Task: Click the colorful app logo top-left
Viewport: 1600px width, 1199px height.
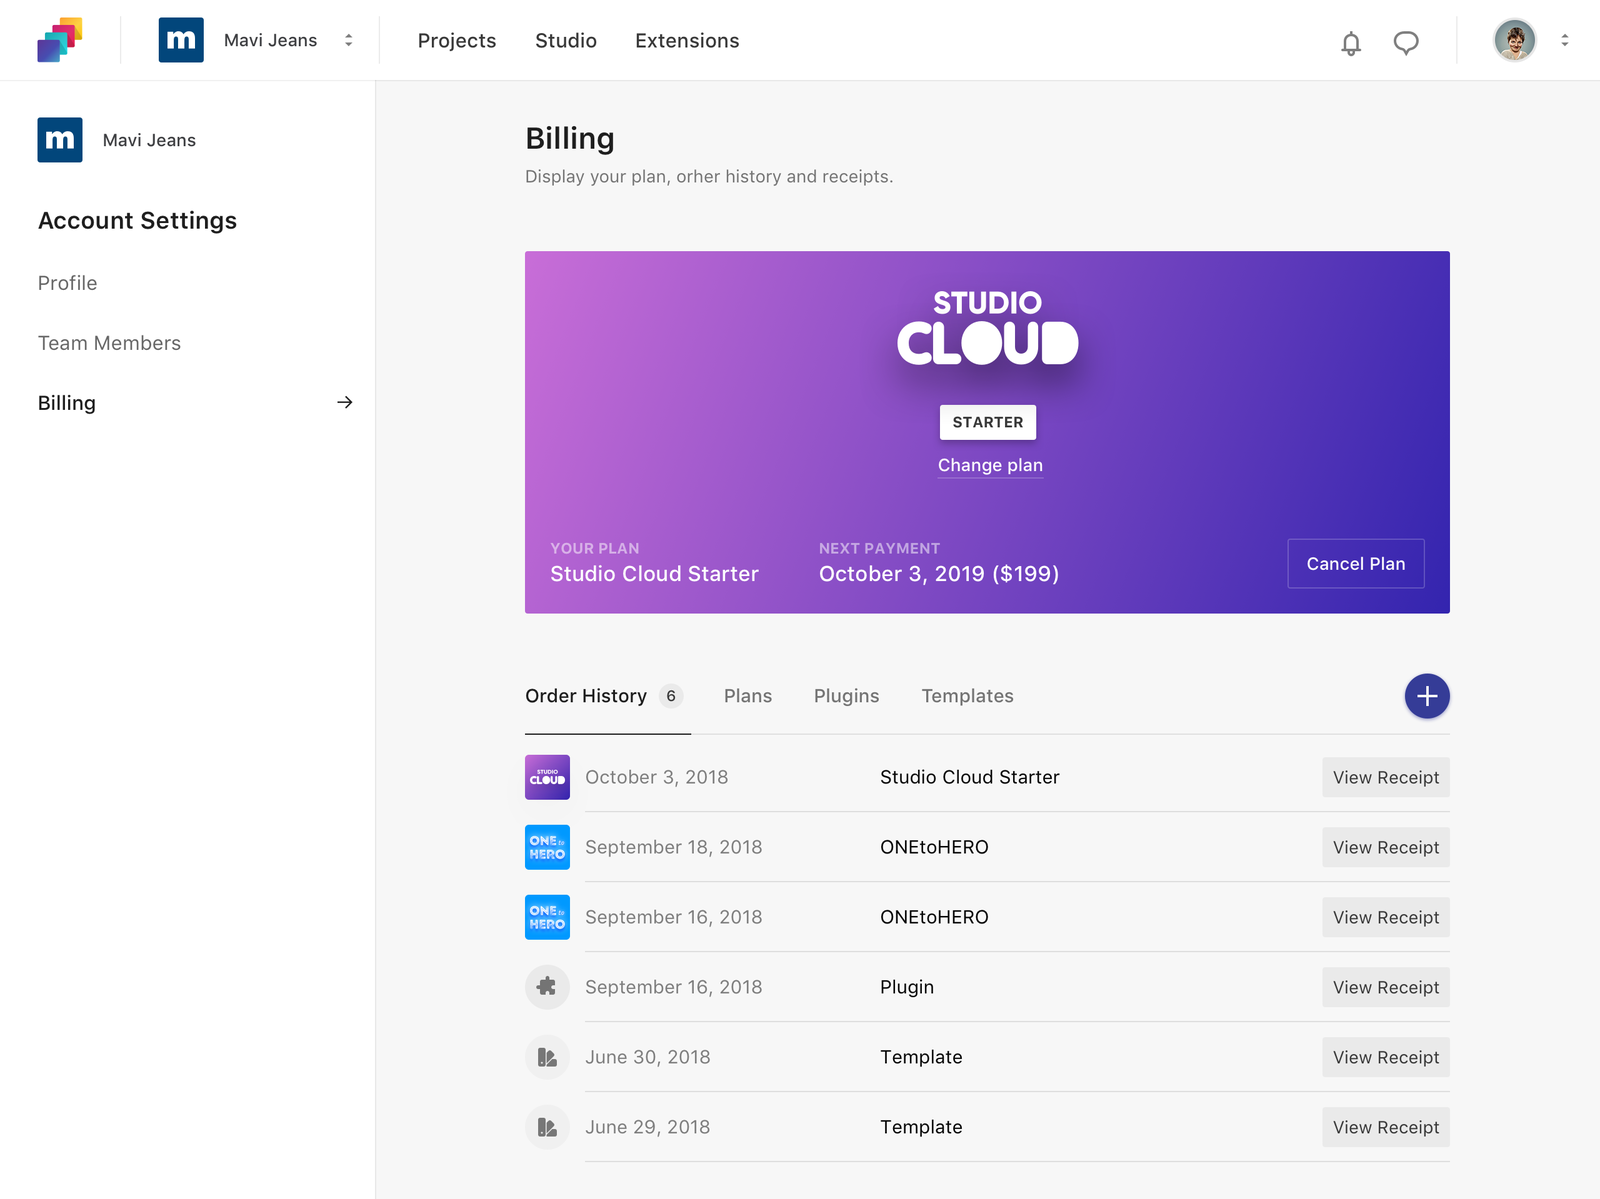Action: pos(60,40)
